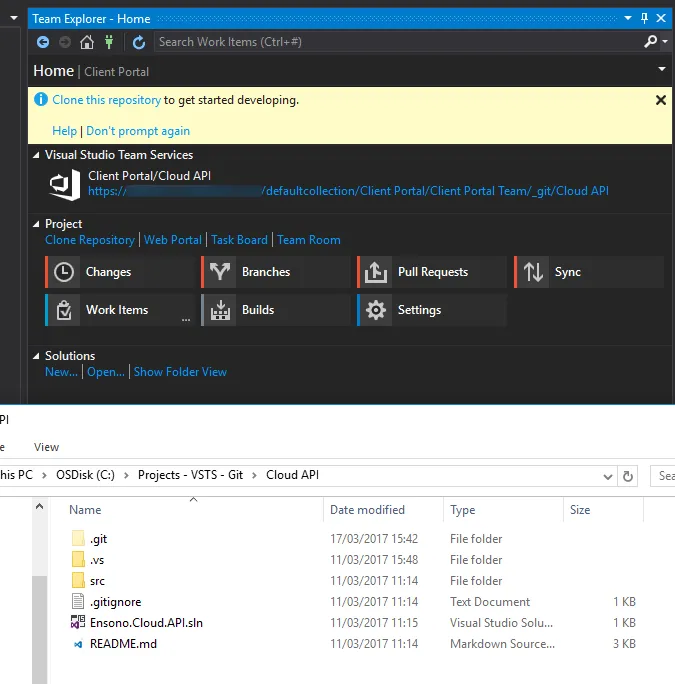Open Team Explorer Home page icon
The image size is (675, 684).
click(x=86, y=42)
